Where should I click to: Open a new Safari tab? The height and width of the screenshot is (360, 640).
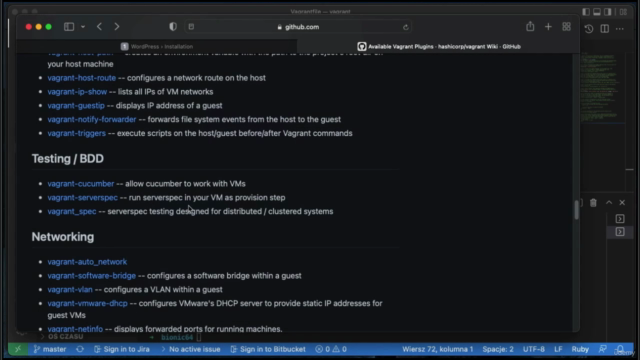point(548,27)
